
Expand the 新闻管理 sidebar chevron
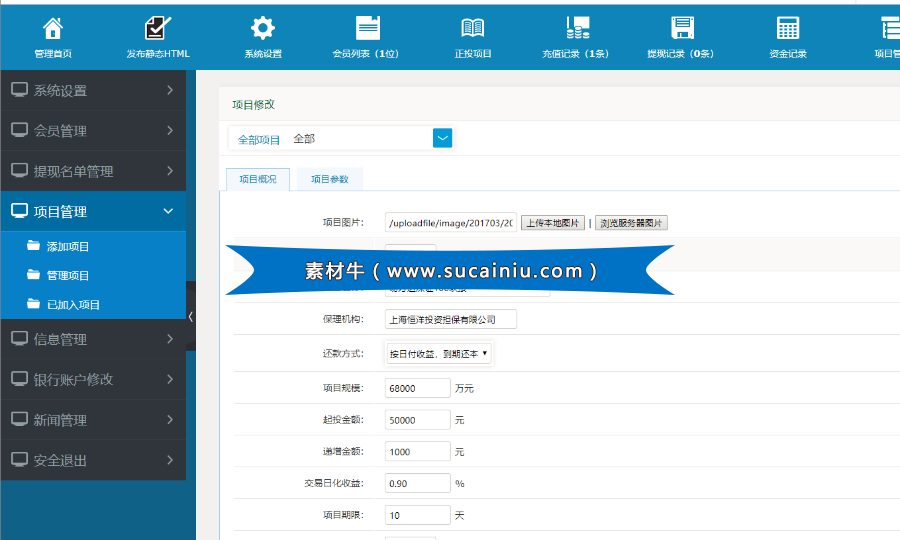[x=170, y=419]
